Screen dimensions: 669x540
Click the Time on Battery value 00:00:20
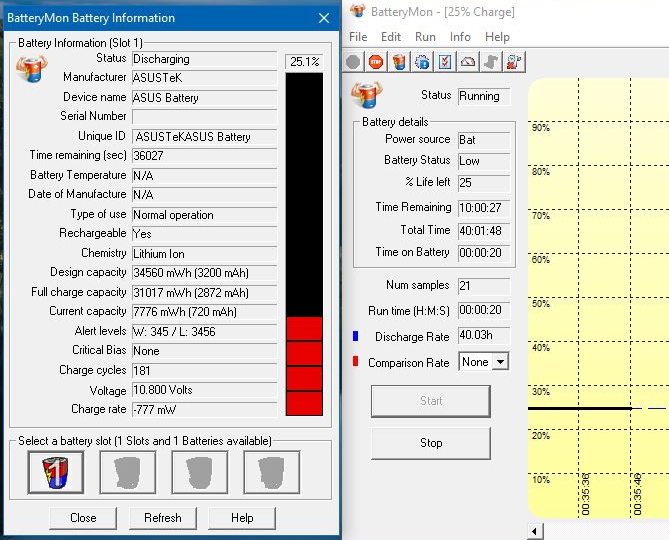484,253
